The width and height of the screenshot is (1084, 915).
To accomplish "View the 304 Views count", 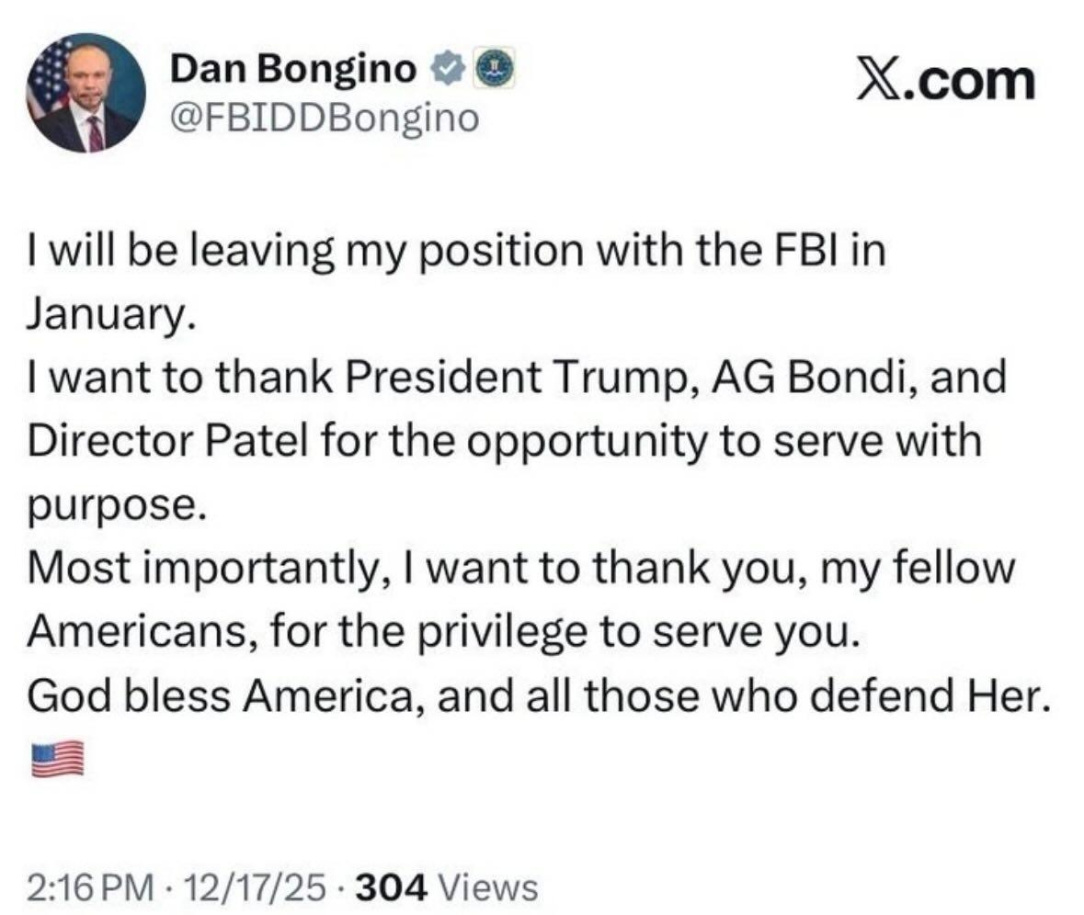I will (447, 887).
